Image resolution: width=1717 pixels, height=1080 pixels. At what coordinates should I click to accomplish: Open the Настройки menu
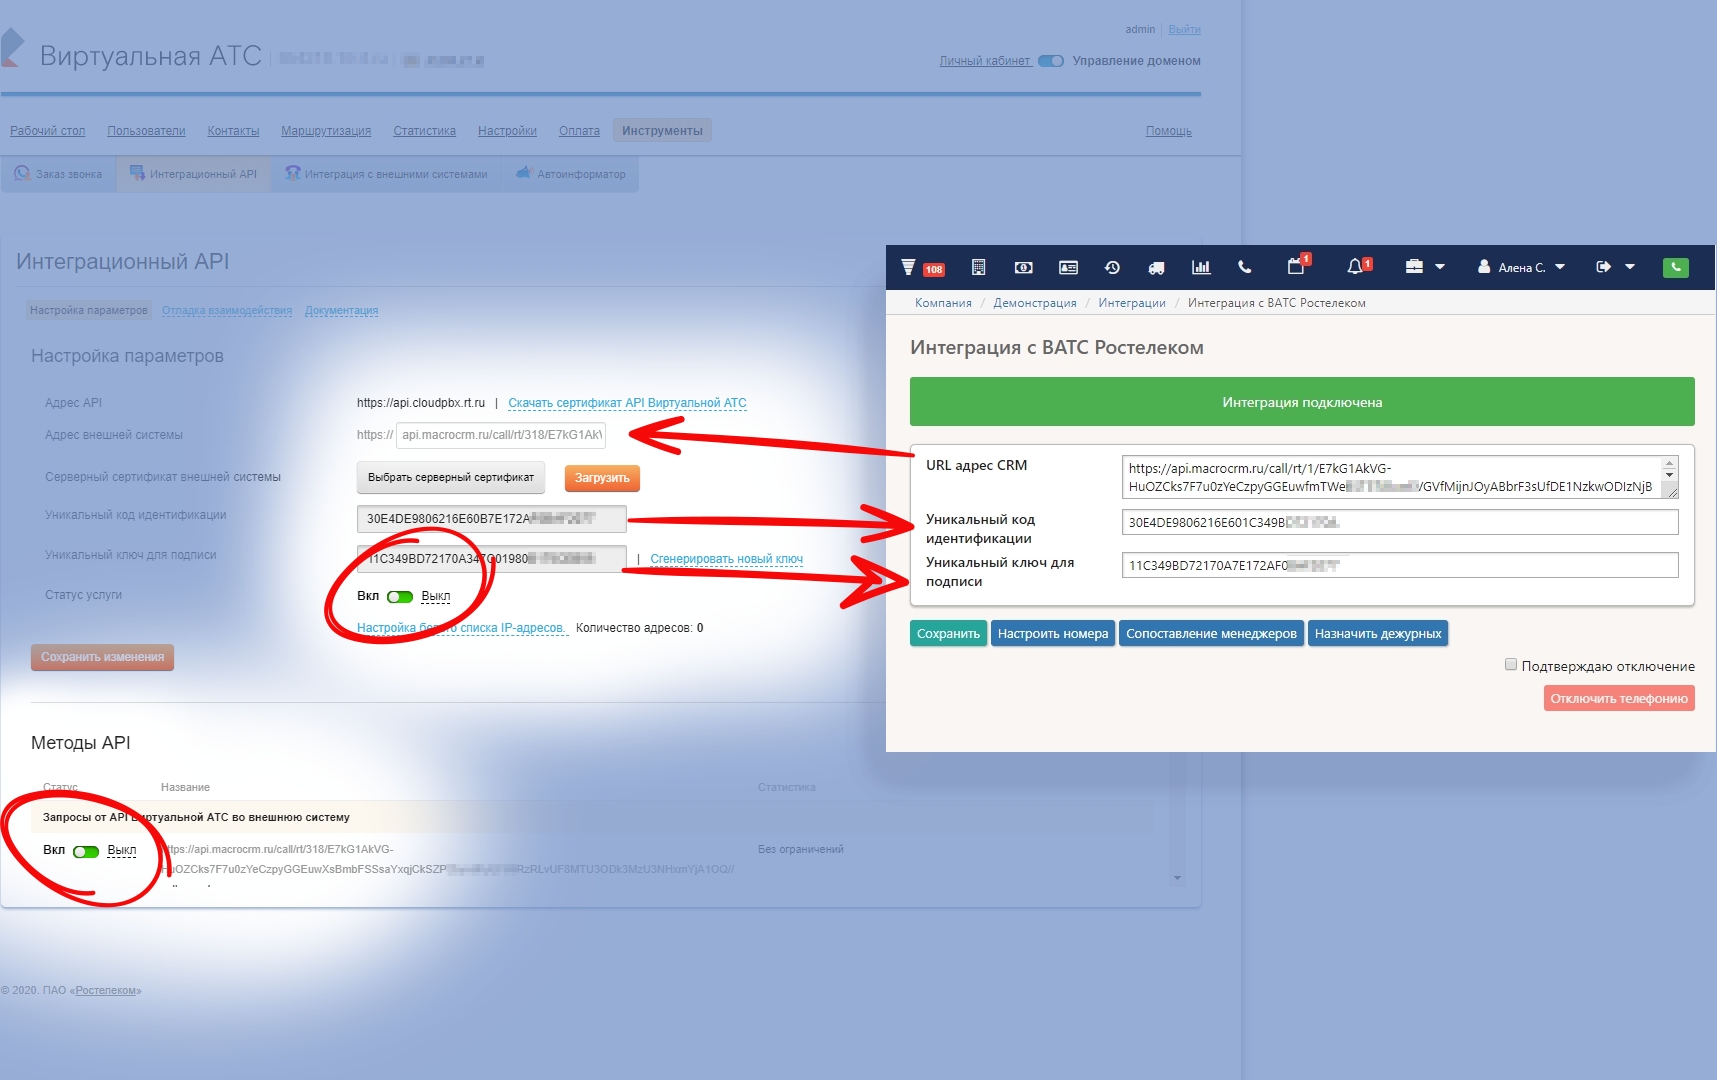pos(507,131)
